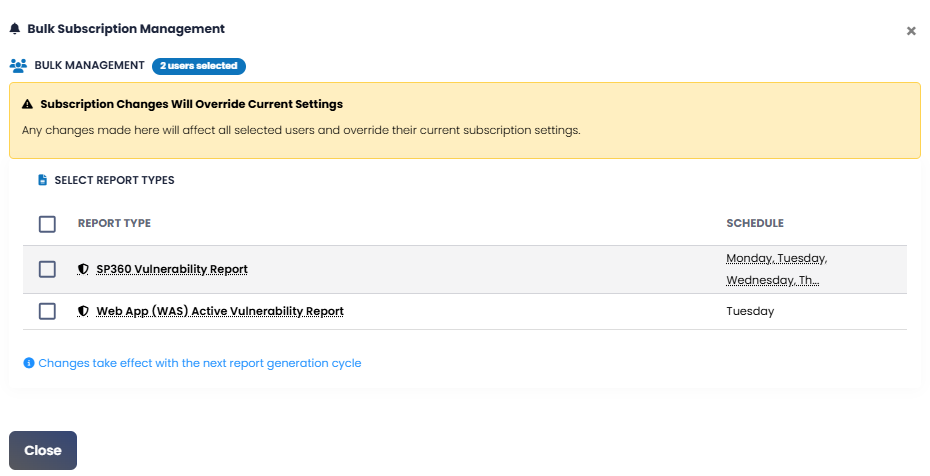930x476 pixels.
Task: Open the Web App (WAS) Active Vulnerability Report link
Action: point(220,311)
